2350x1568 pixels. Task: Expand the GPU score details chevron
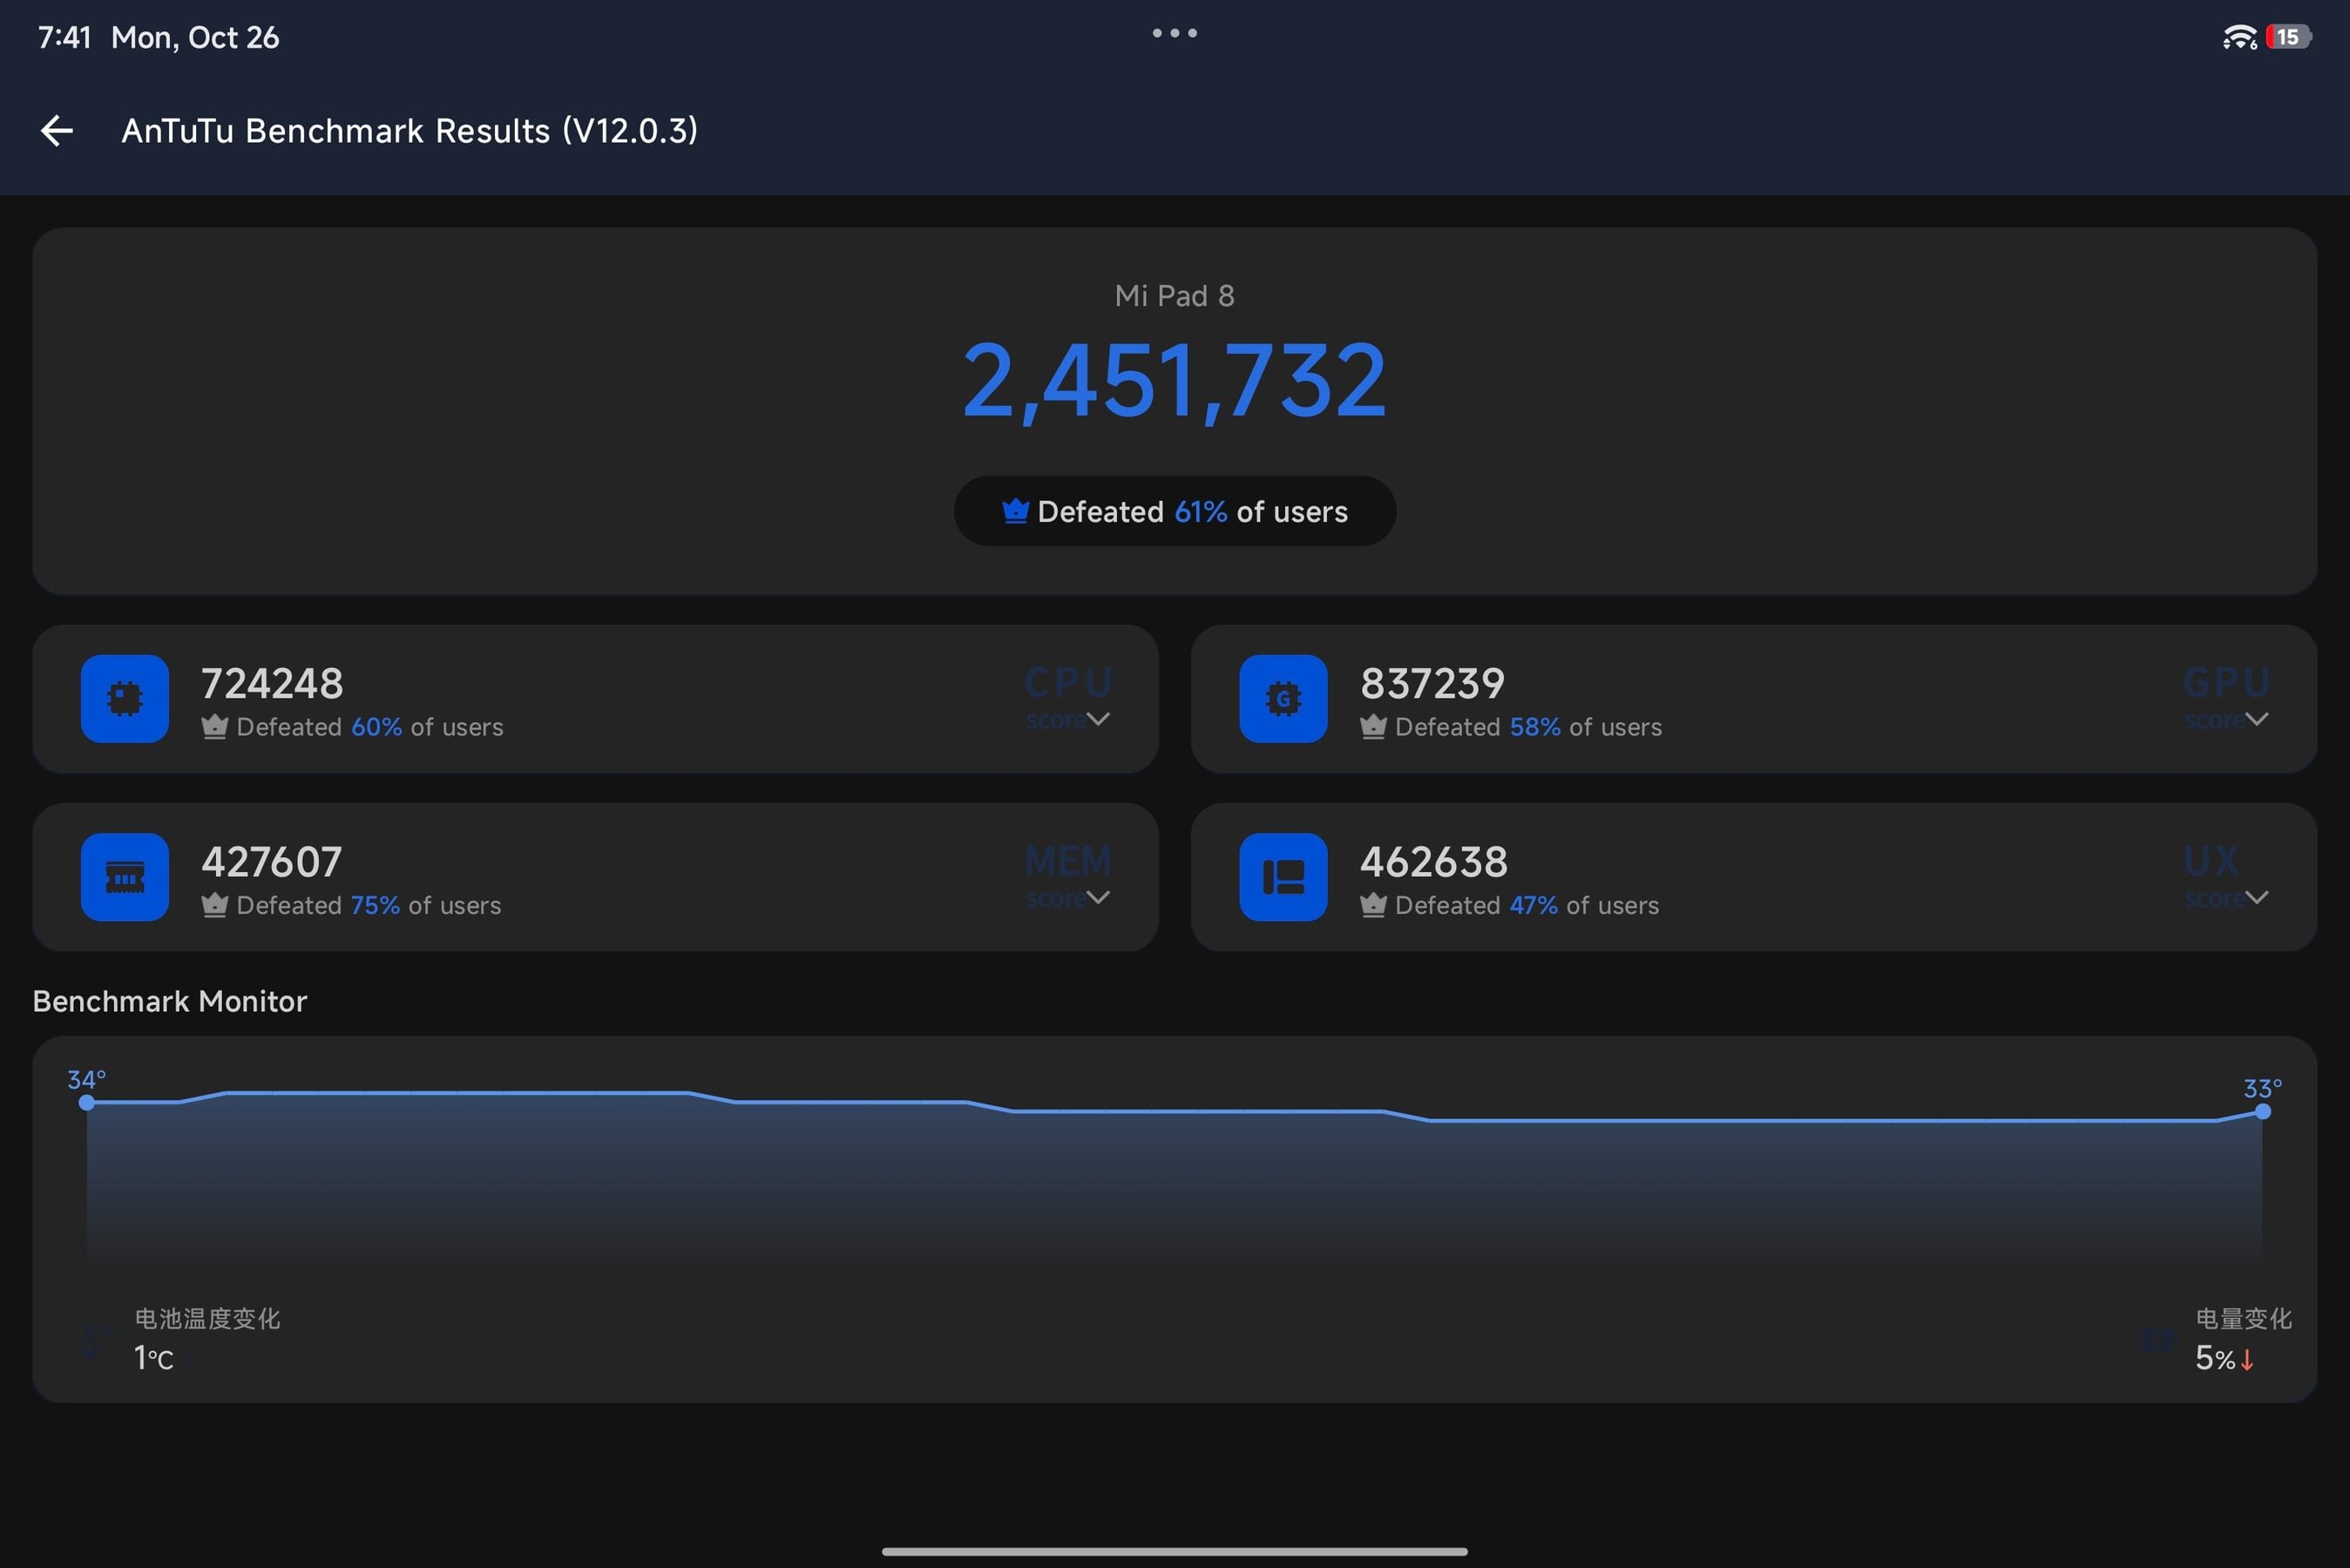coord(2256,719)
